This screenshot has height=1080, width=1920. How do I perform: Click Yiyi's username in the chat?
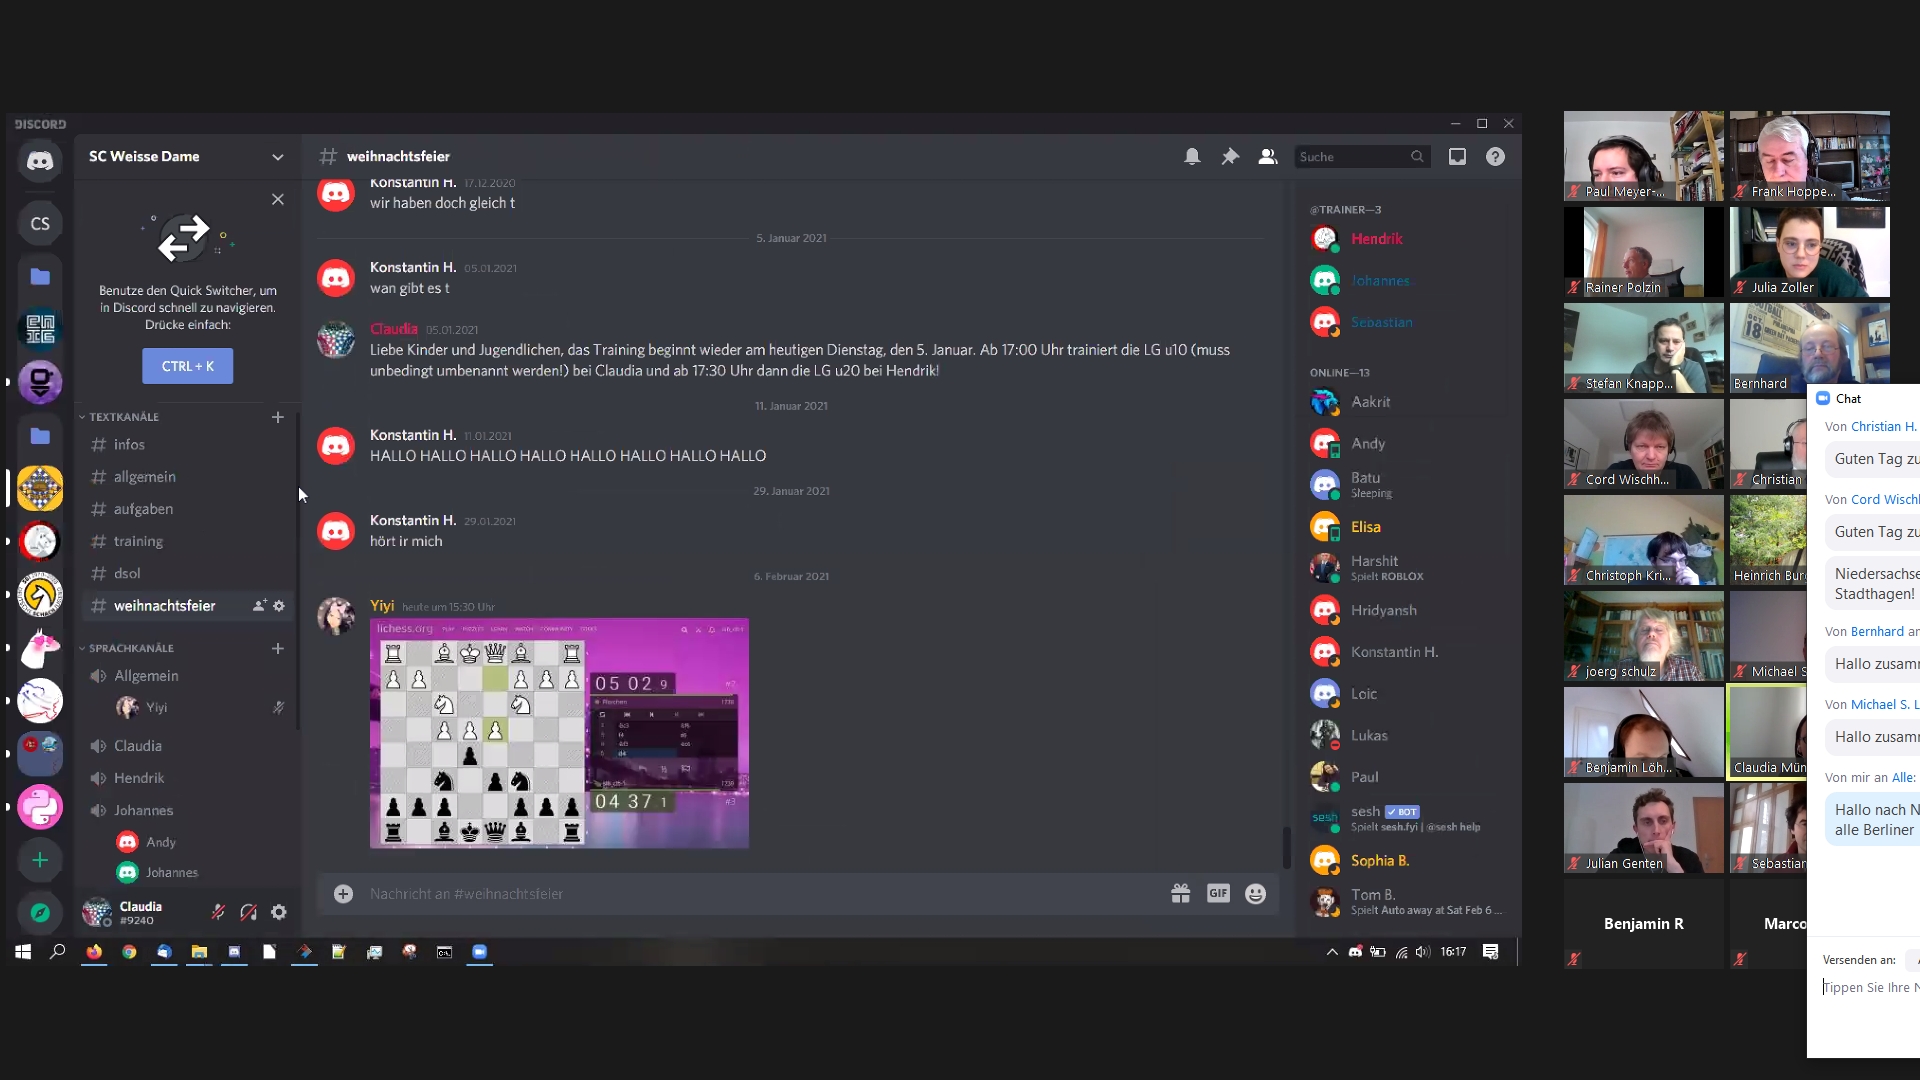click(x=382, y=605)
